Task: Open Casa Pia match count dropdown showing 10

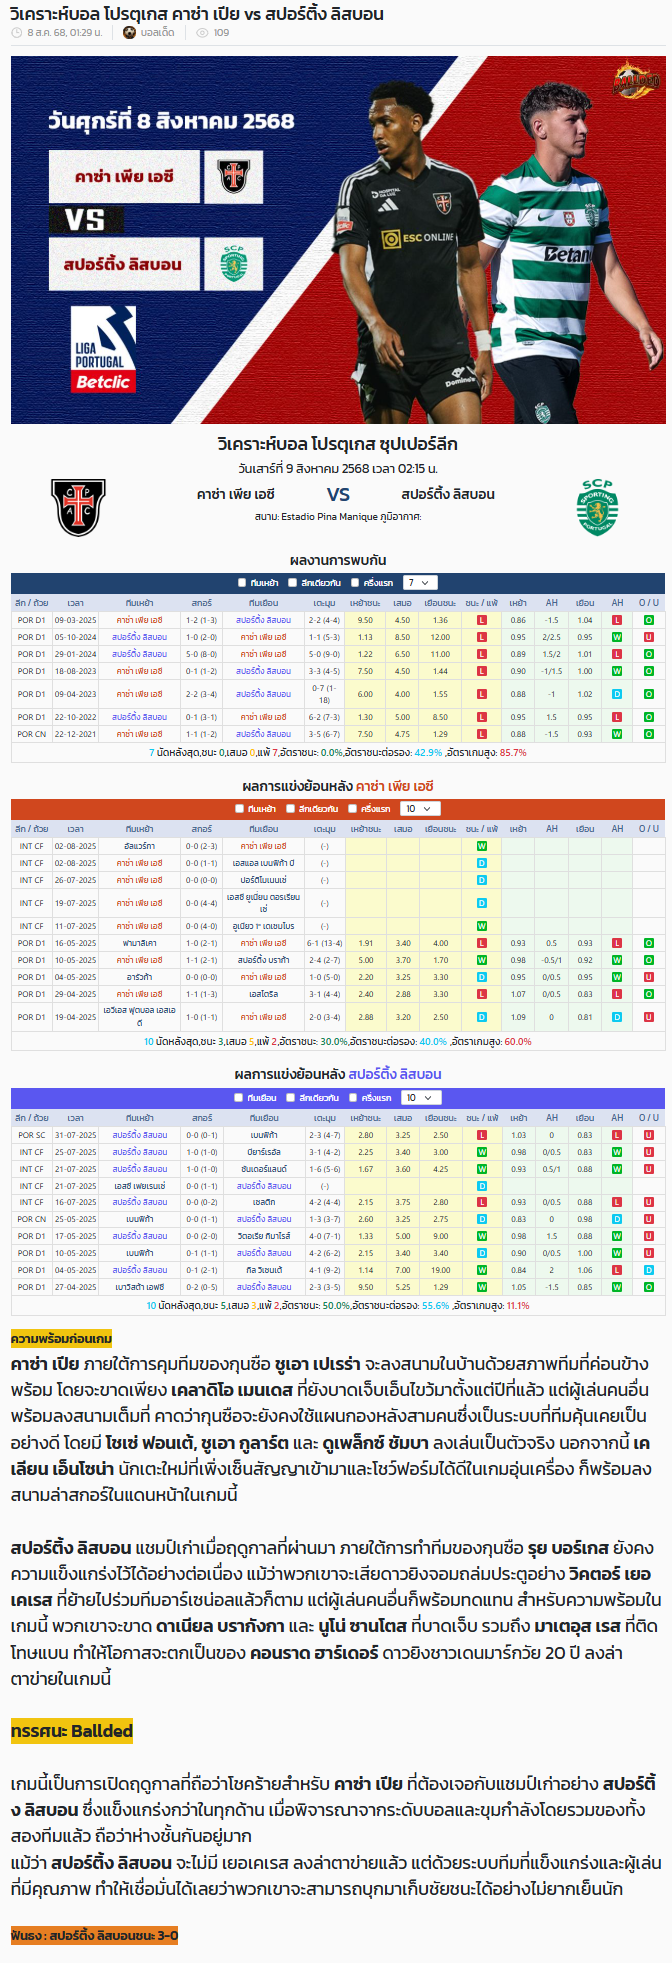Action: pyautogui.click(x=418, y=809)
